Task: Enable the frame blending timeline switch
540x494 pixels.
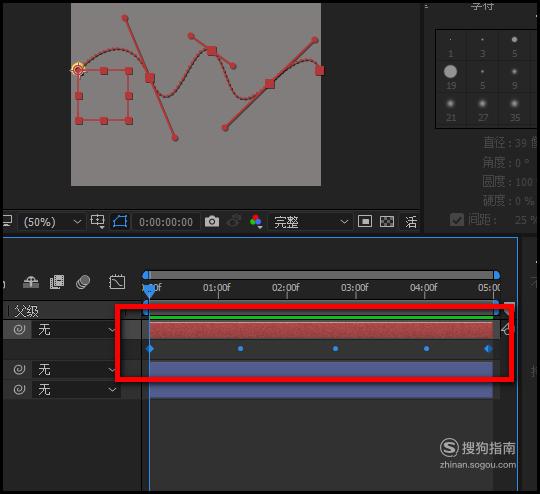Action: (57, 282)
